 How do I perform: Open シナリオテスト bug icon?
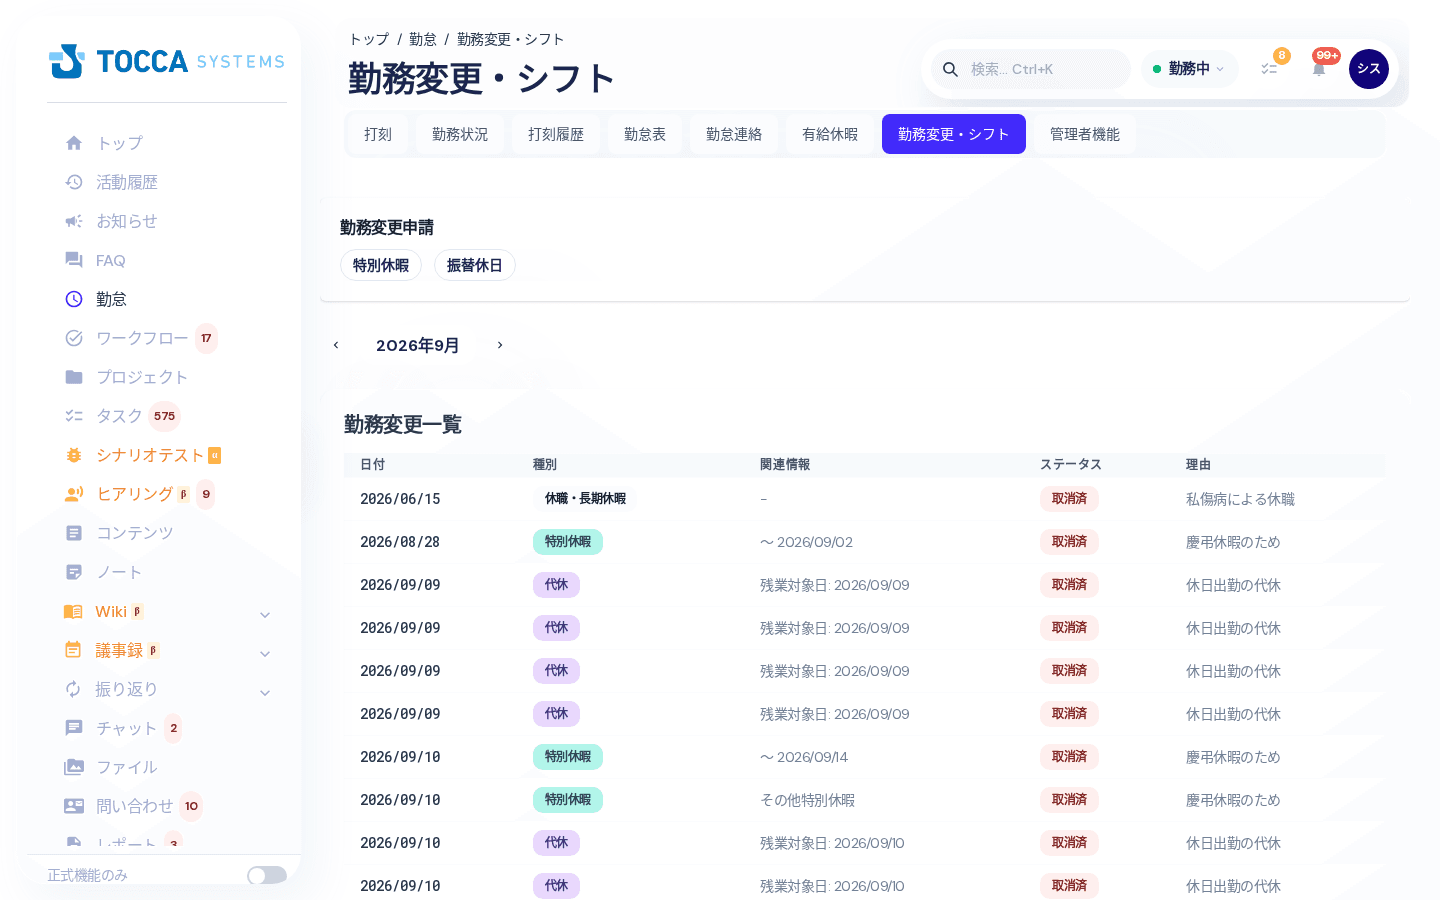(74, 455)
